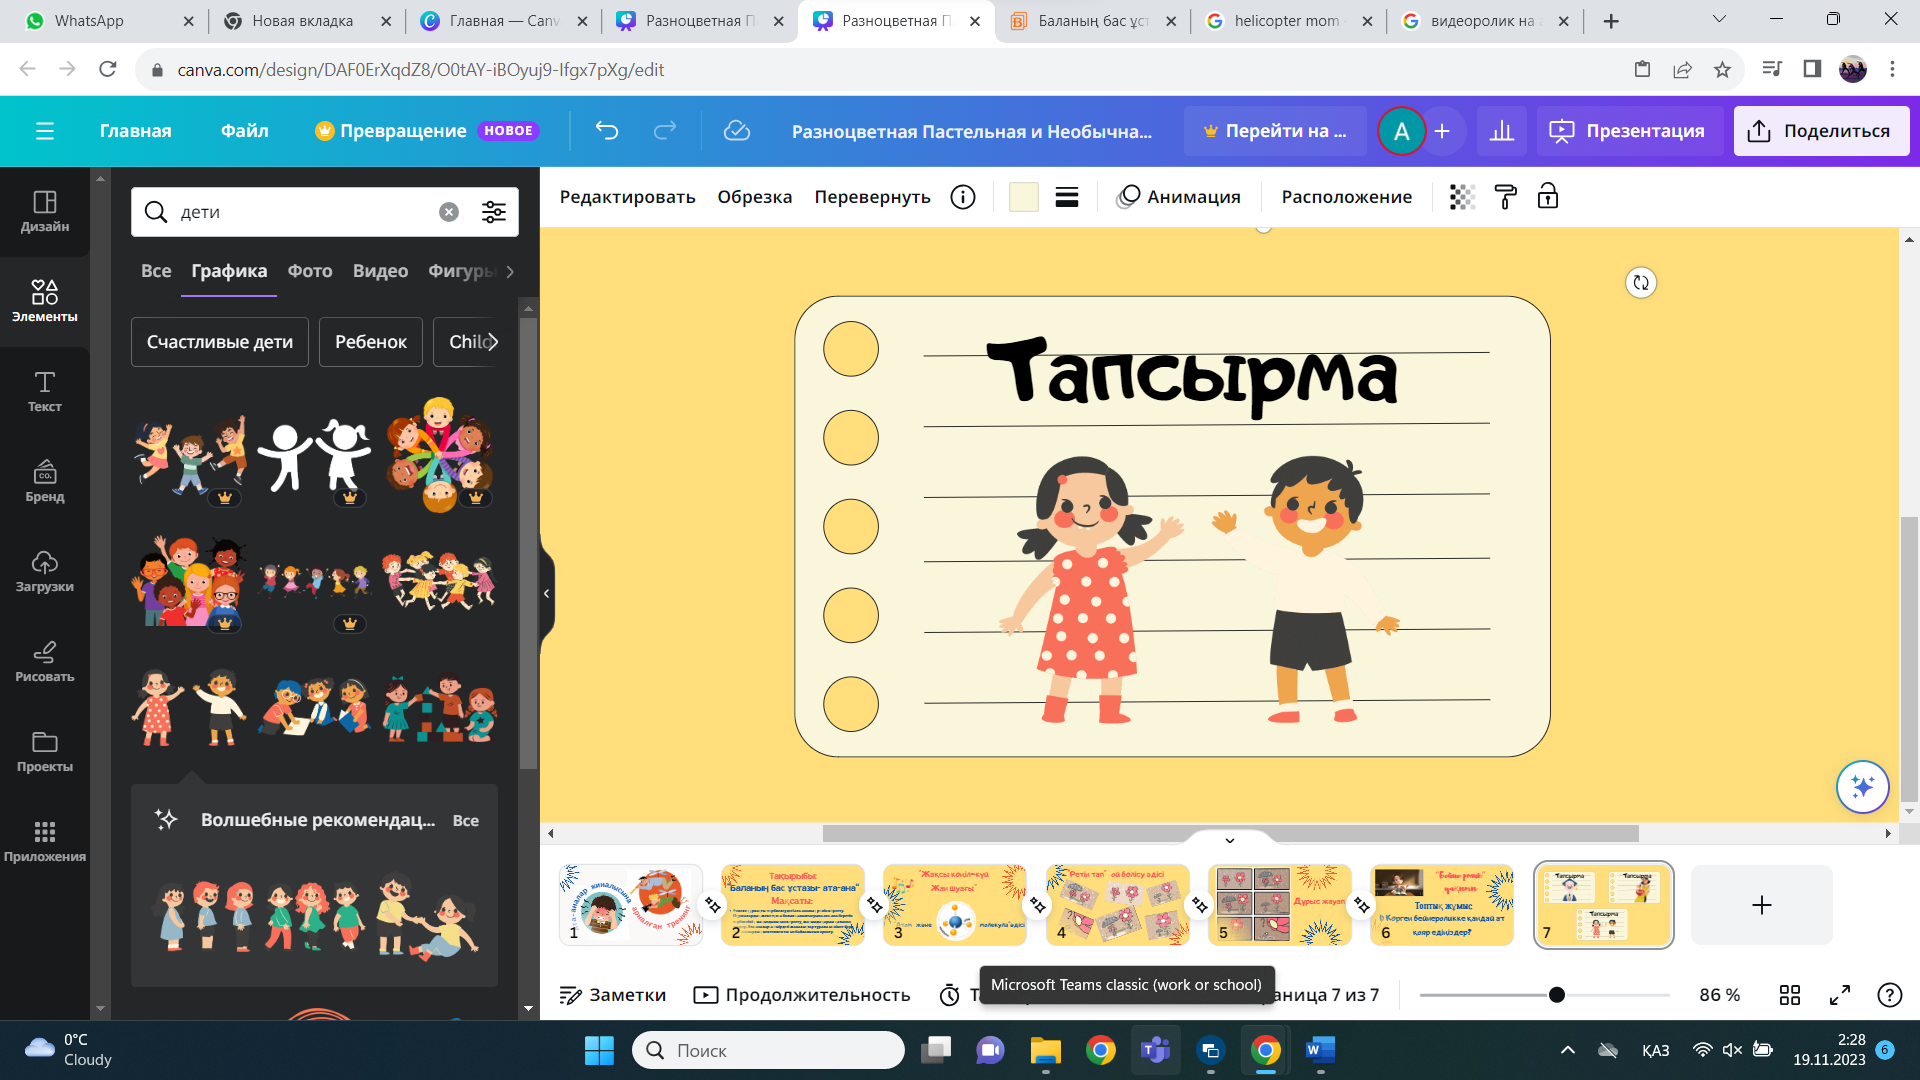Open the search filters icon
Viewport: 1920px width, 1080px height.
pos(494,212)
